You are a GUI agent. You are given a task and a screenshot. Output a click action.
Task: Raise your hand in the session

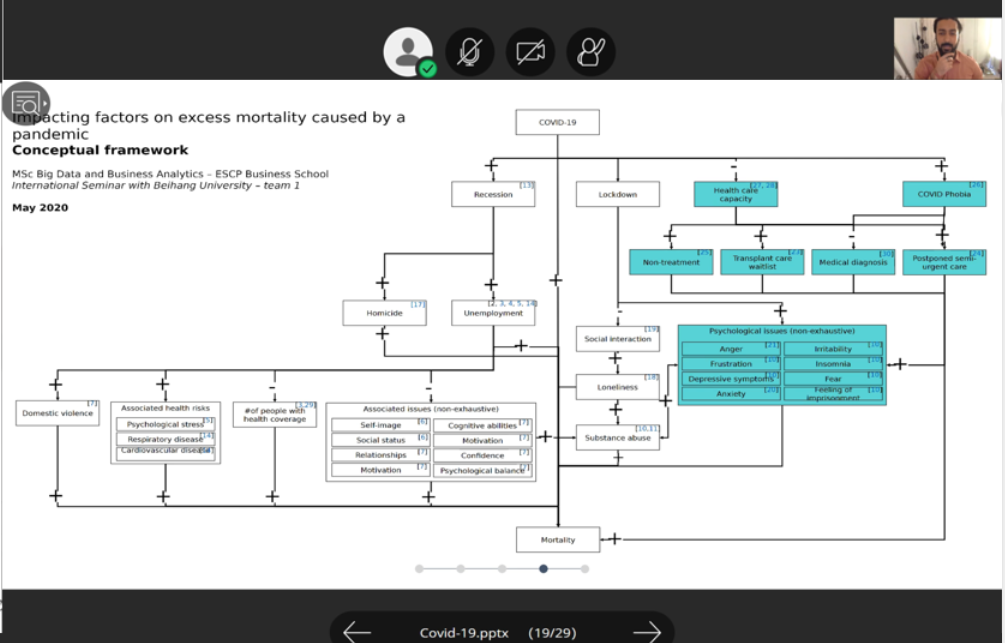pyautogui.click(x=591, y=51)
